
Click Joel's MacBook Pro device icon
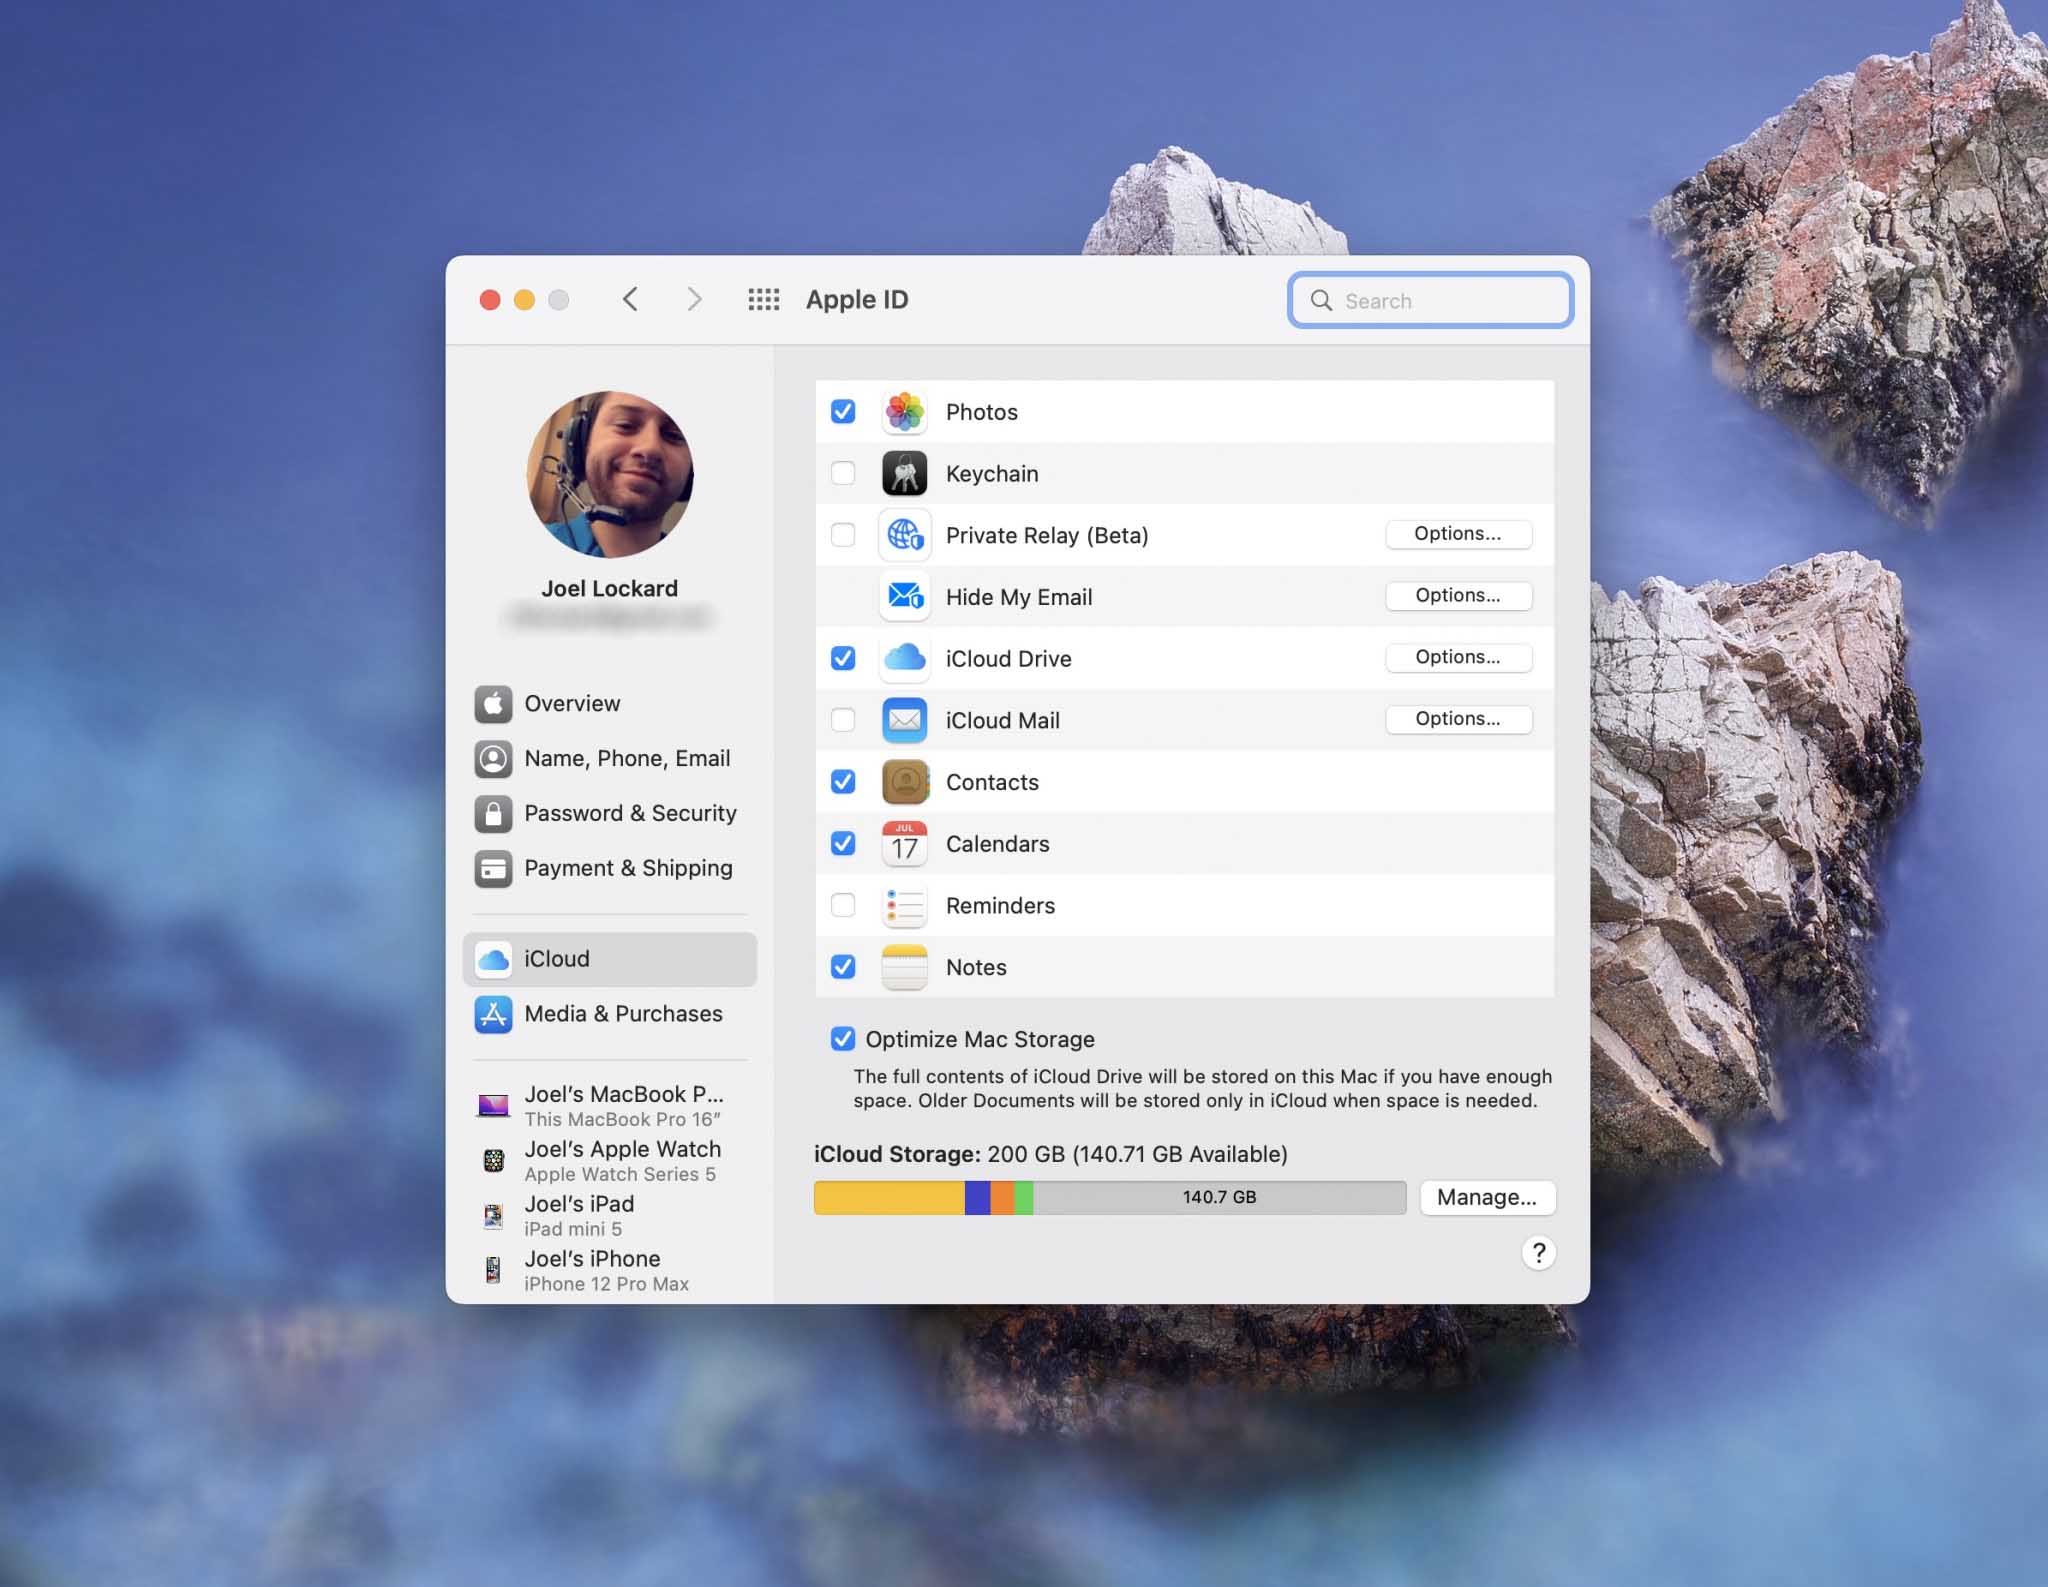pos(493,1105)
